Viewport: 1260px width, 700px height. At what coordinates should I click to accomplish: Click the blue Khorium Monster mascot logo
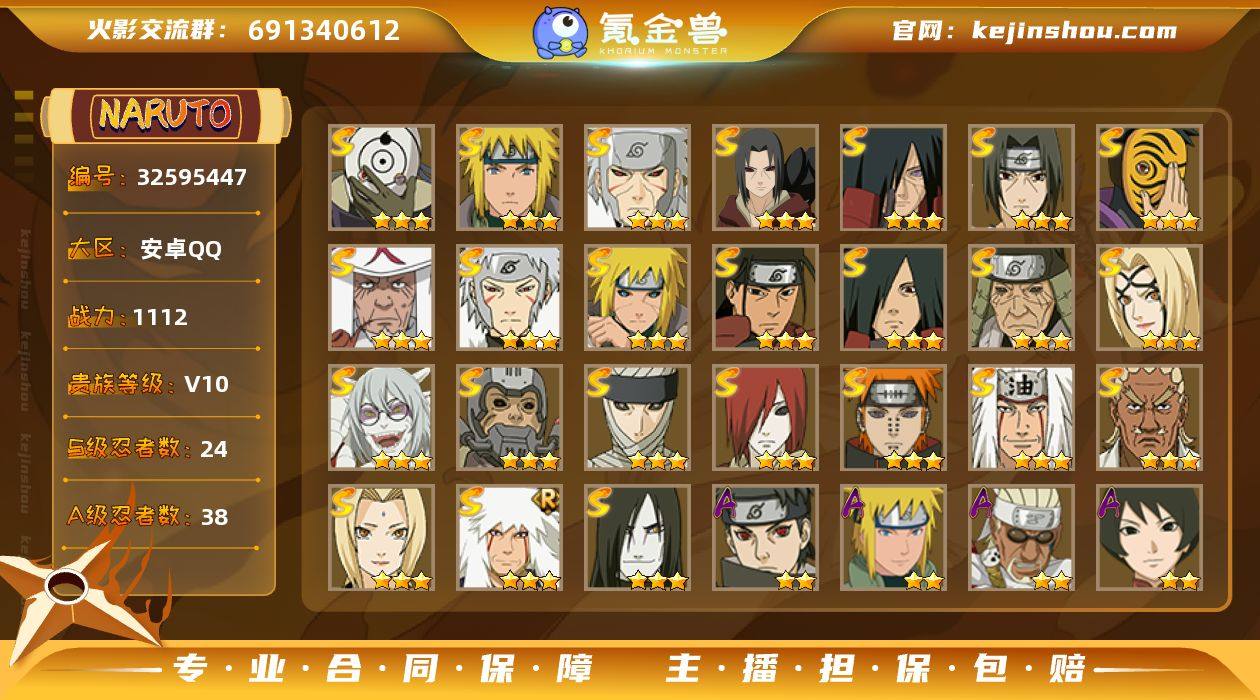click(x=560, y=32)
